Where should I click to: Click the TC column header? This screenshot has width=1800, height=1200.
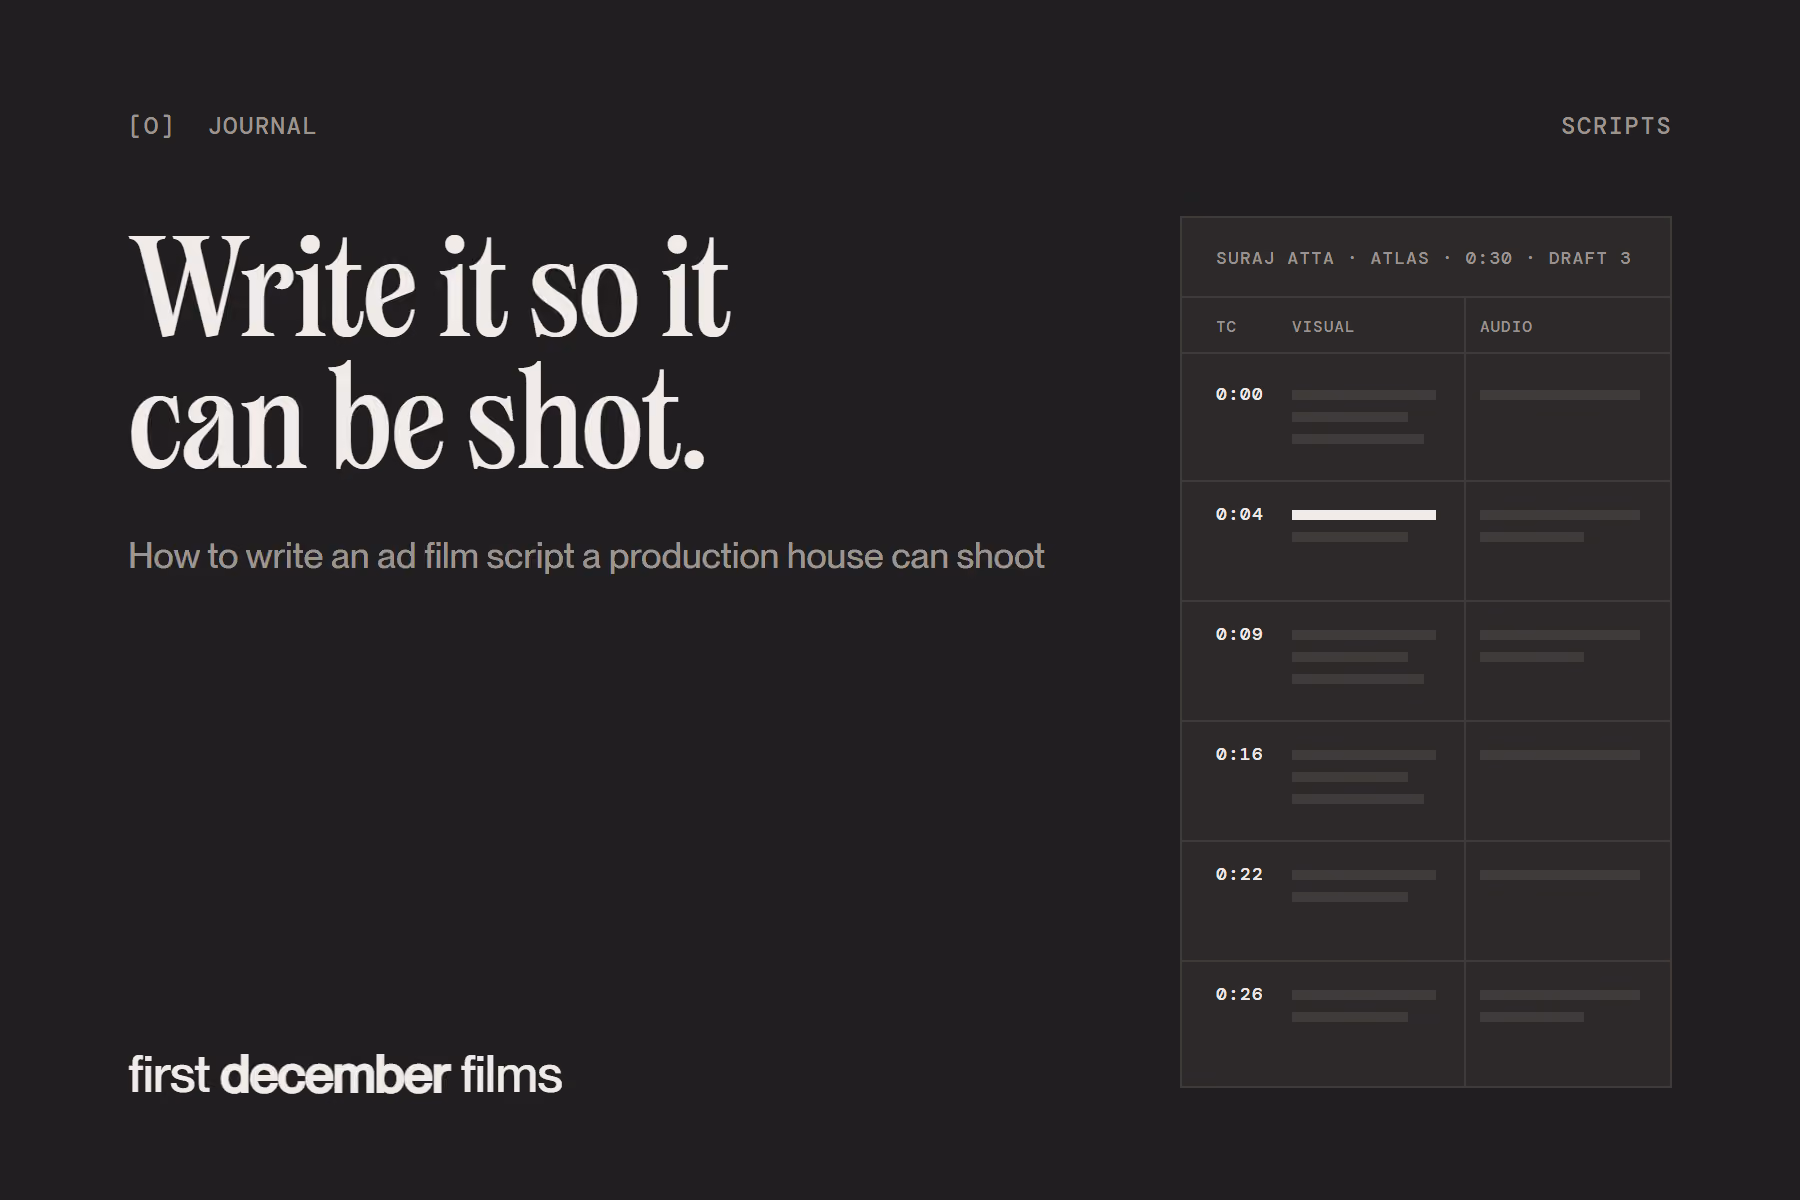[1226, 327]
